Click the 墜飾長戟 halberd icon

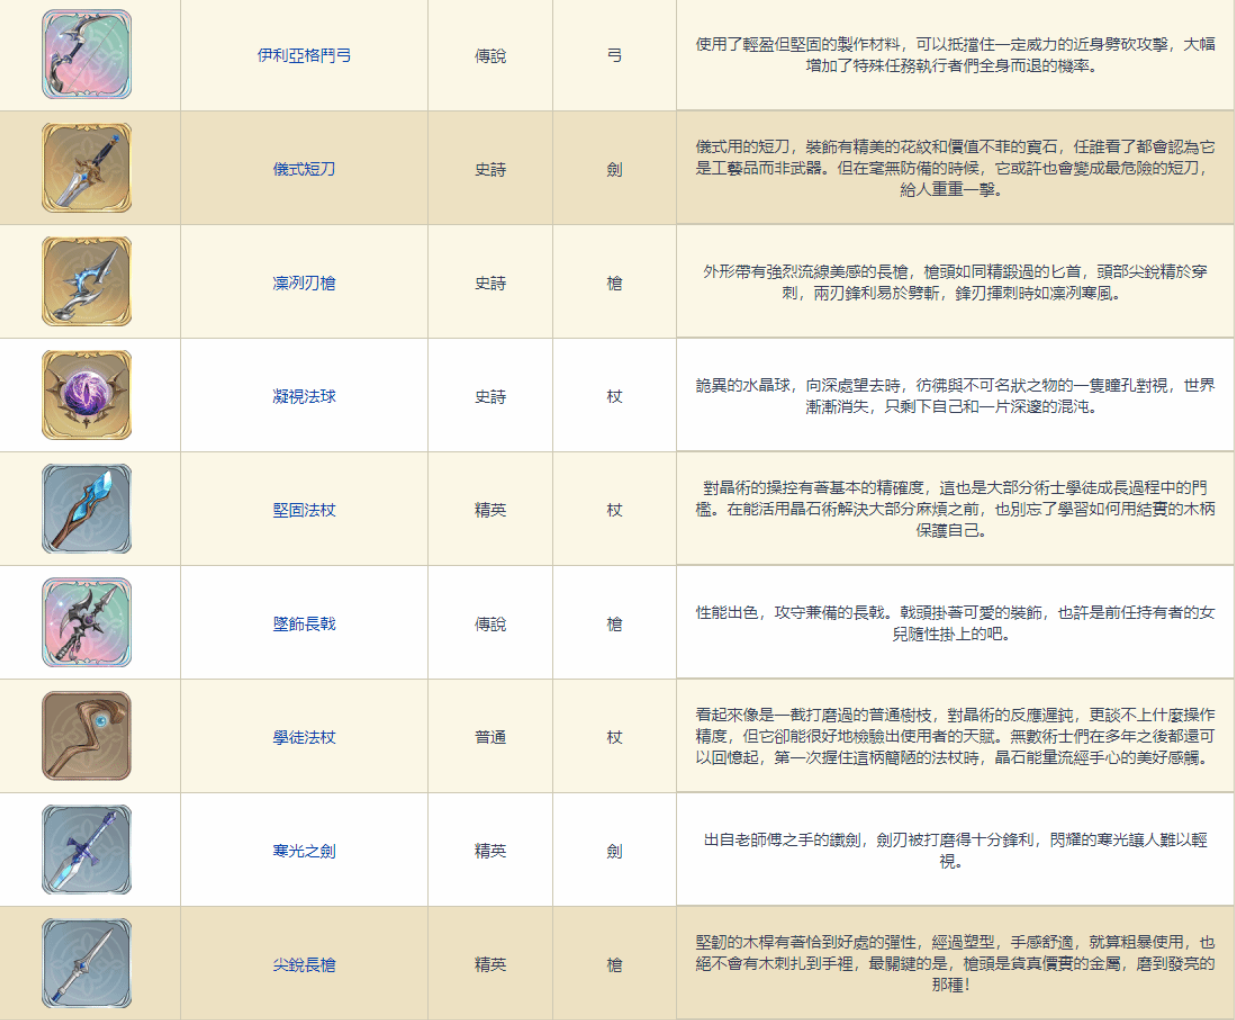pos(87,622)
